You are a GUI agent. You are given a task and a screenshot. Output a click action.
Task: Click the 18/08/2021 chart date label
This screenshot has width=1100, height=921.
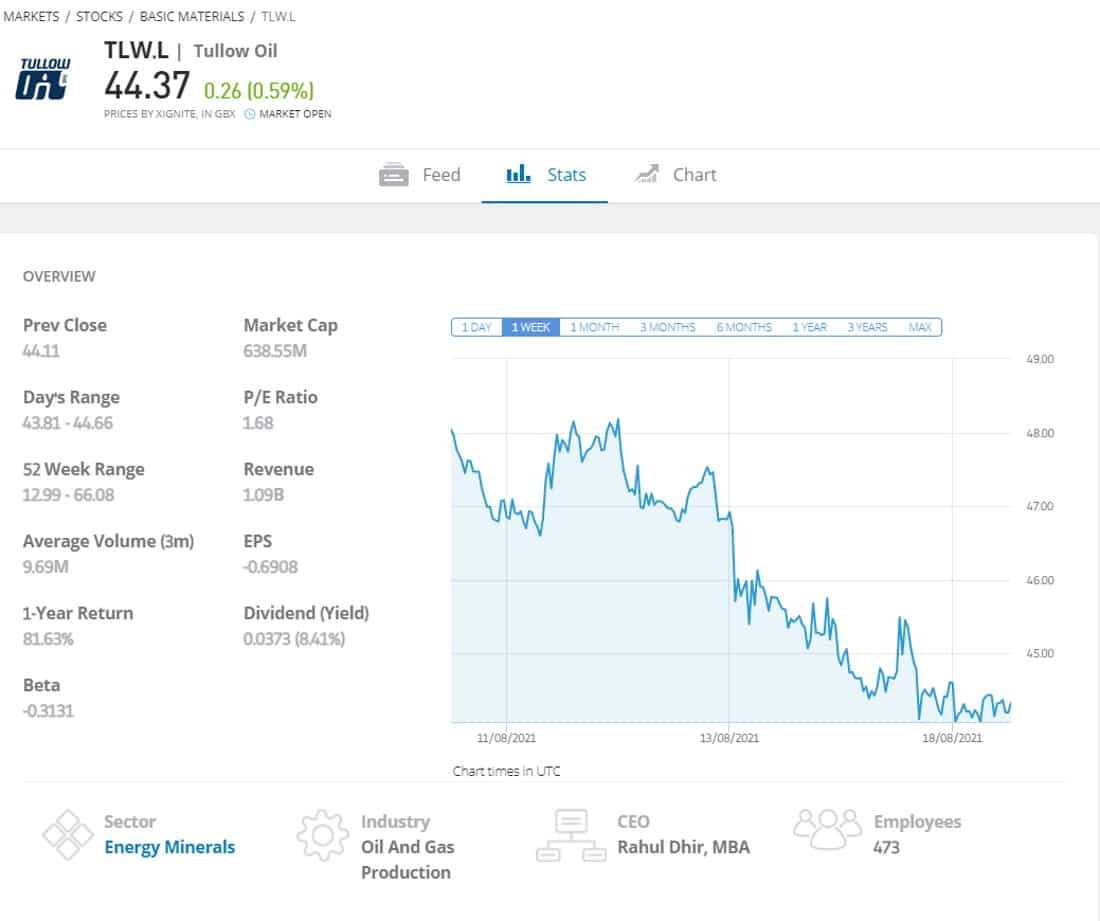pos(952,738)
